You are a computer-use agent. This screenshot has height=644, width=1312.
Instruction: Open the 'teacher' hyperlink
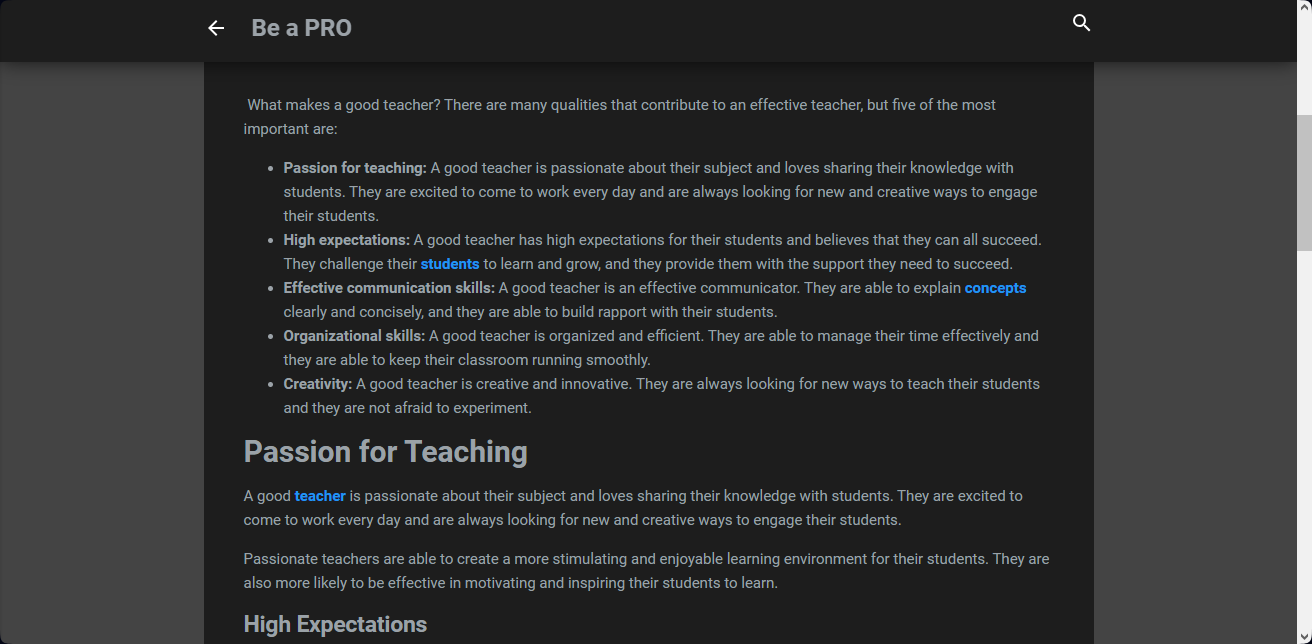coord(320,496)
